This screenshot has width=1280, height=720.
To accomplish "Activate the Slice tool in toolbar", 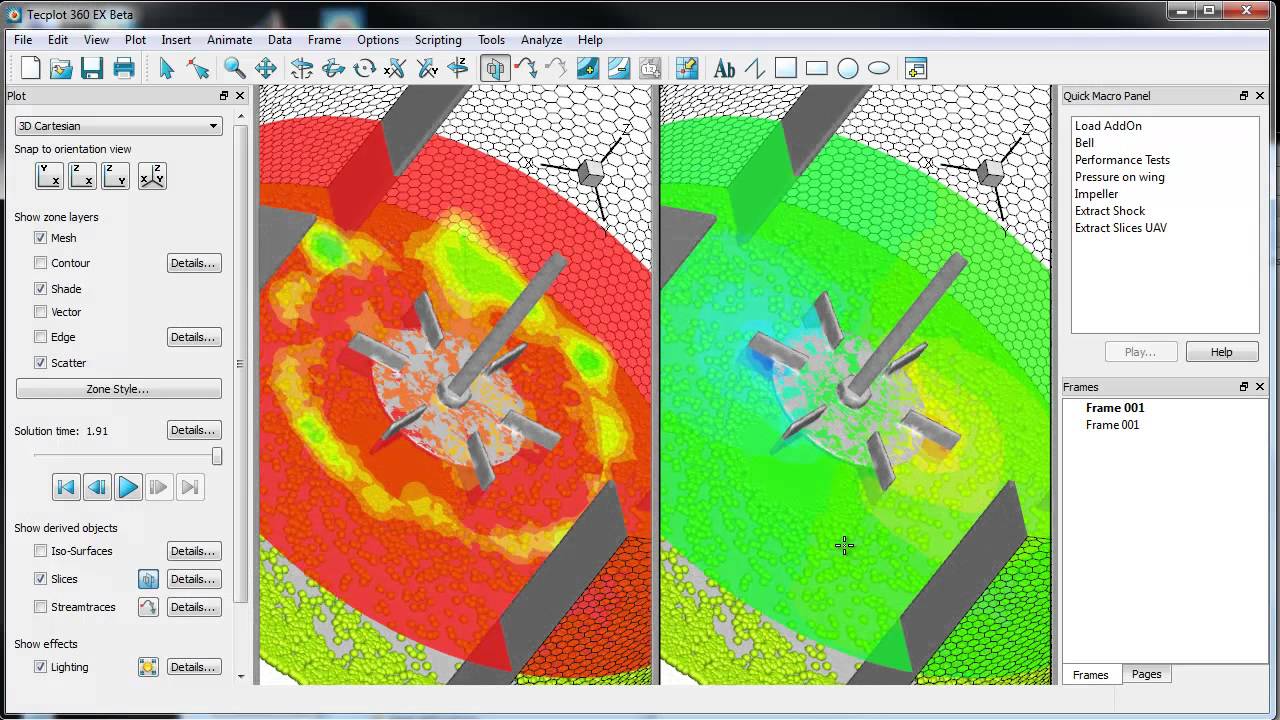I will [494, 68].
